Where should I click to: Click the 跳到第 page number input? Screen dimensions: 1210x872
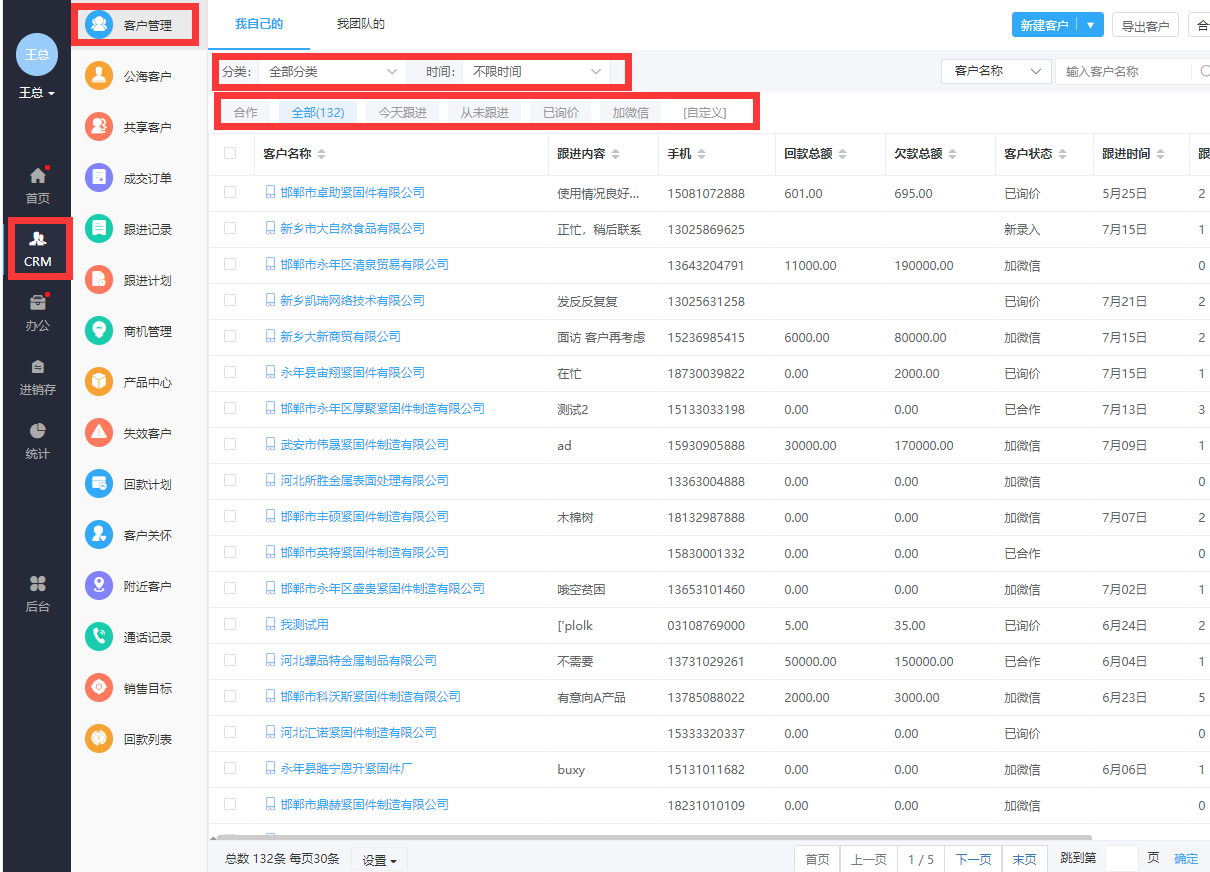[1123, 859]
